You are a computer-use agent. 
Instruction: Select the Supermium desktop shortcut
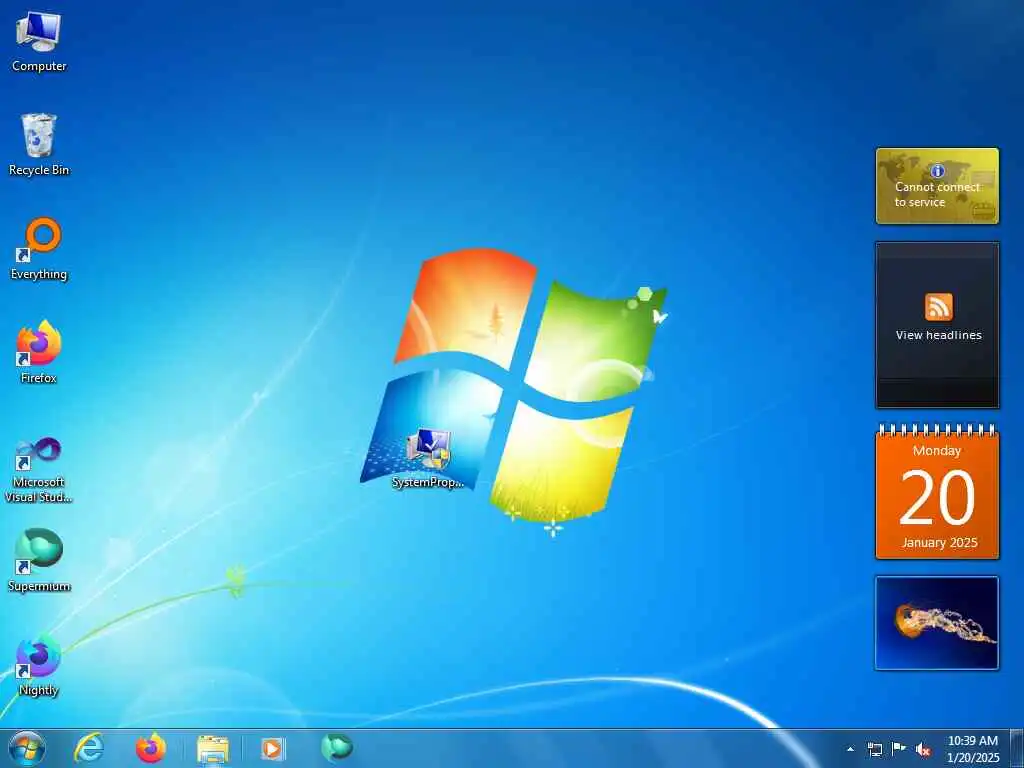(x=39, y=561)
